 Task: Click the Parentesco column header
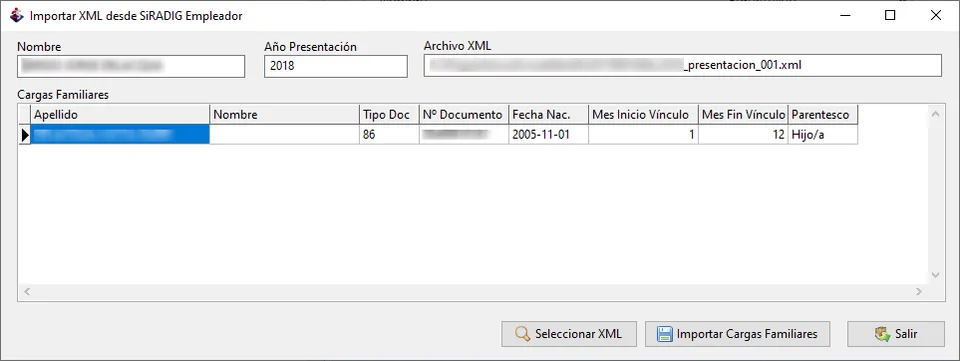click(823, 115)
